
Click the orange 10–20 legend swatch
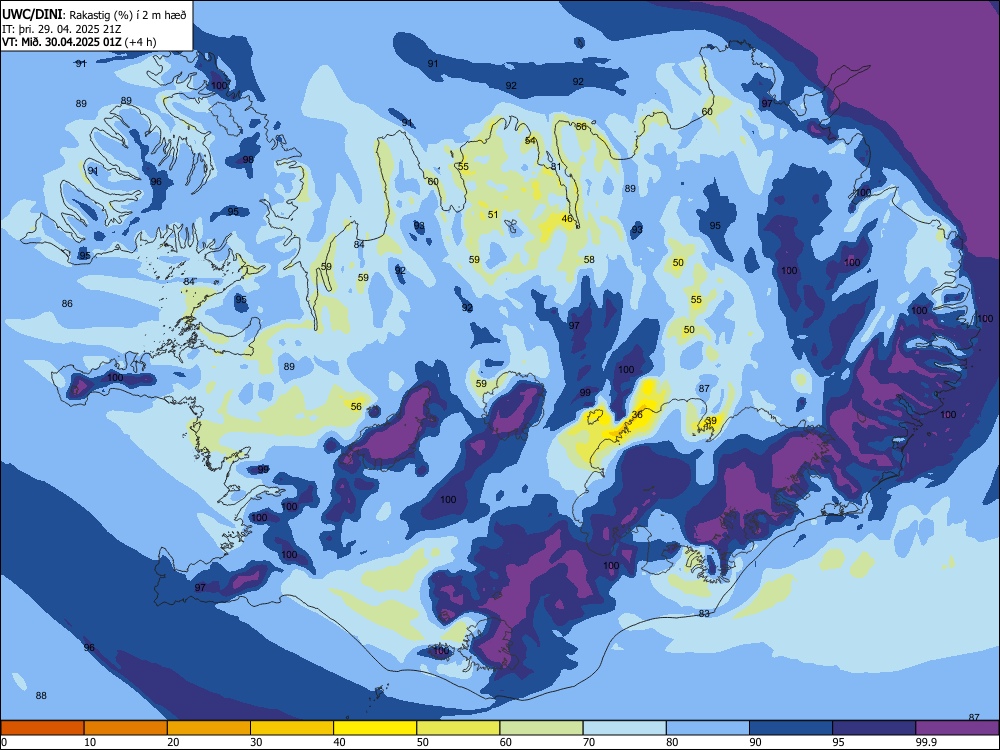[x=126, y=728]
